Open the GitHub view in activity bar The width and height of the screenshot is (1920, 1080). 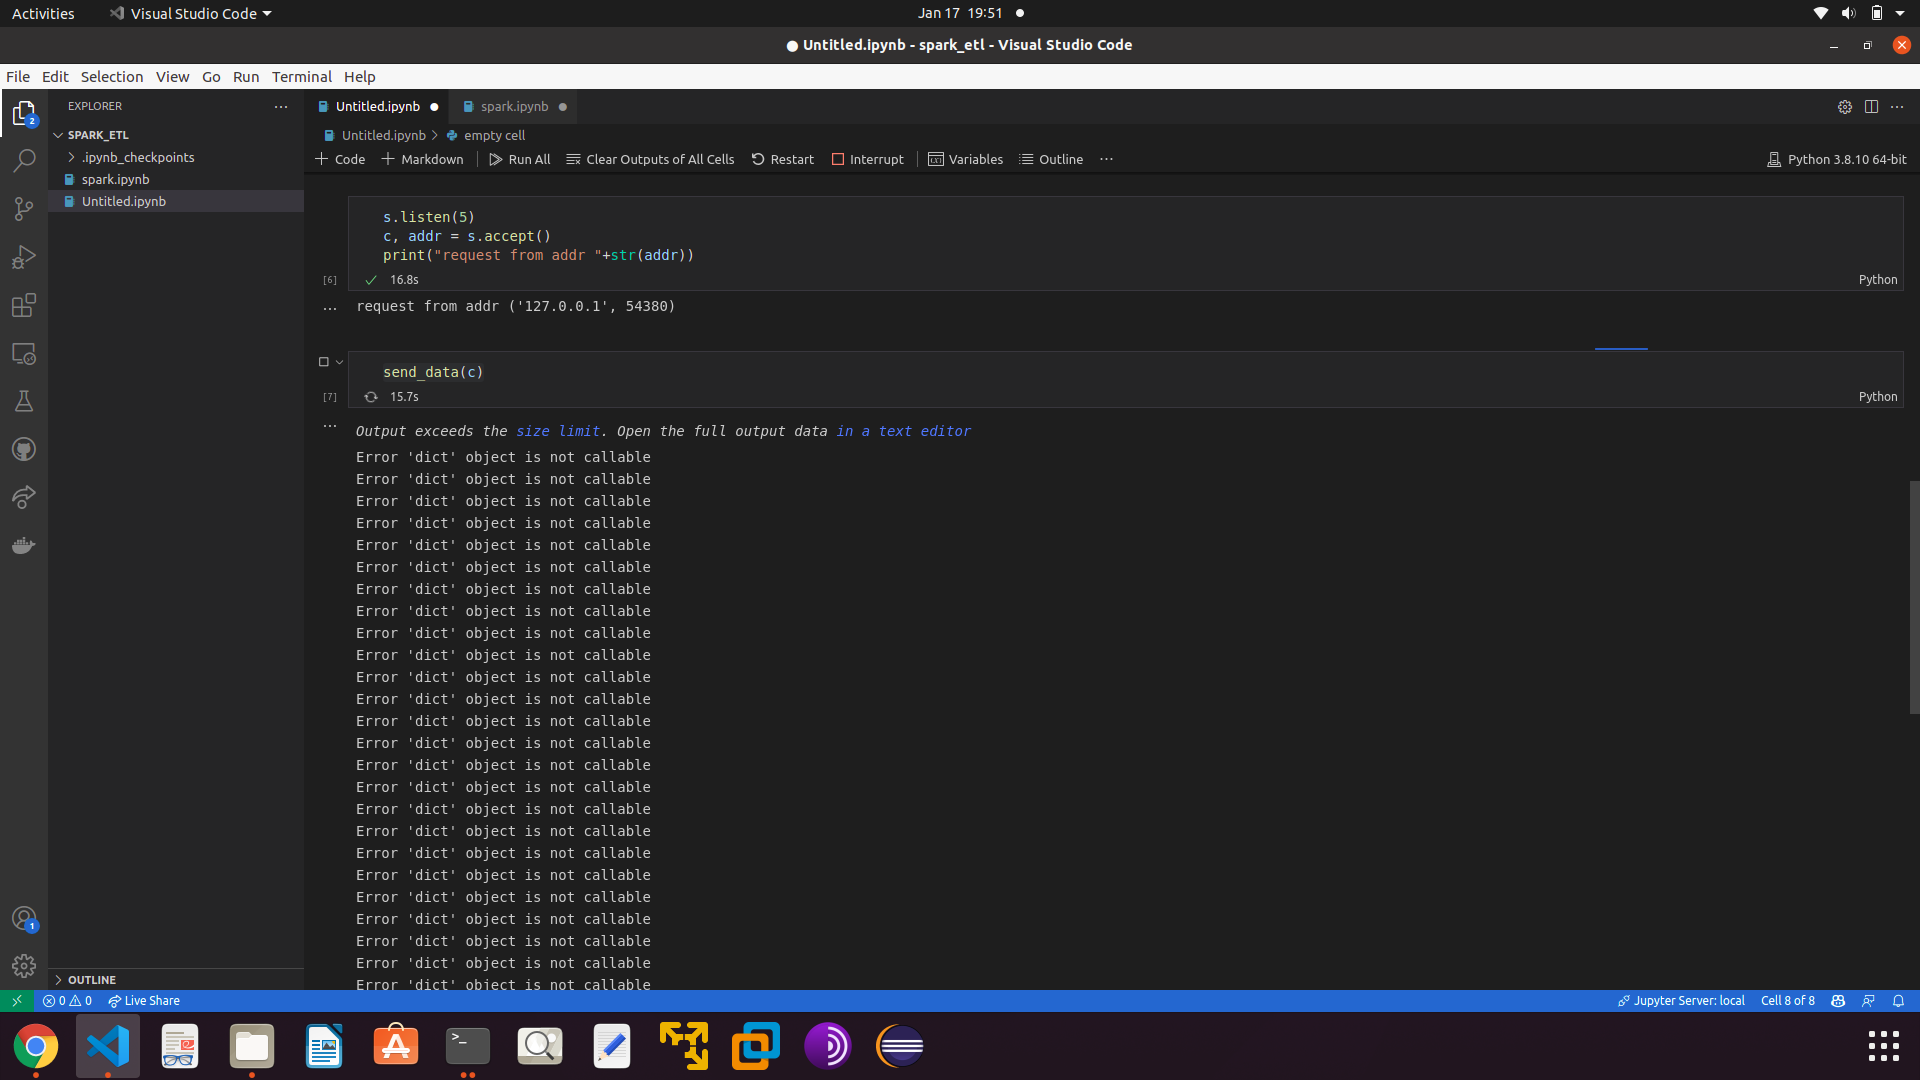click(24, 450)
